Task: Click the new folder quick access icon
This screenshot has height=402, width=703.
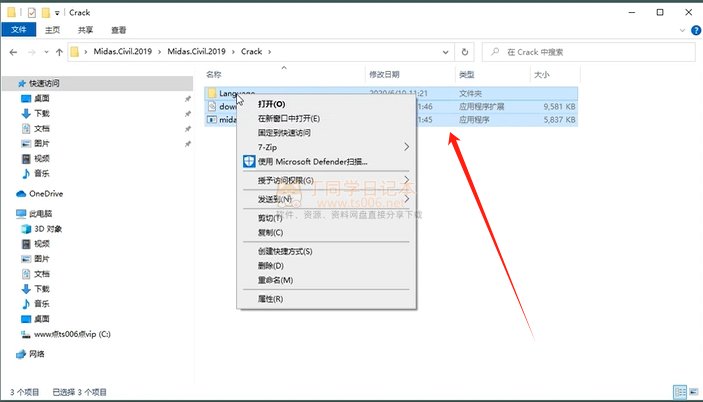Action: [x=46, y=13]
